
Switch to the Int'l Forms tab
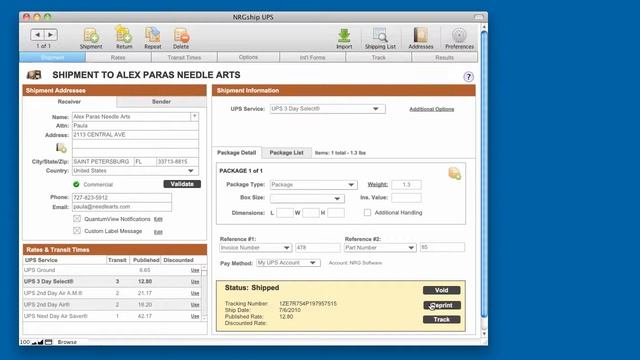[x=312, y=58]
